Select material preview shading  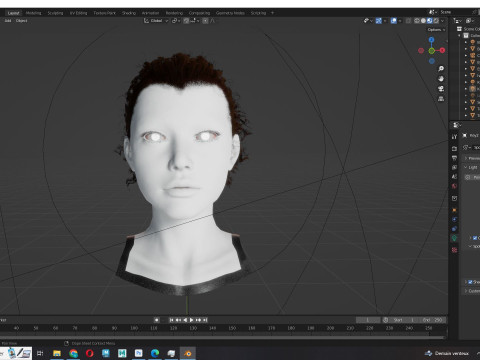pos(430,21)
